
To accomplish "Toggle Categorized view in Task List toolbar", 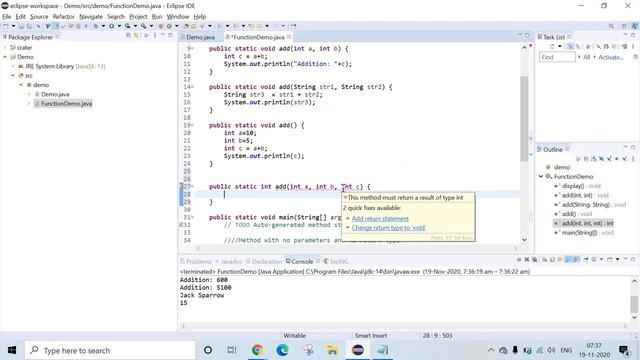I will click(570, 47).
